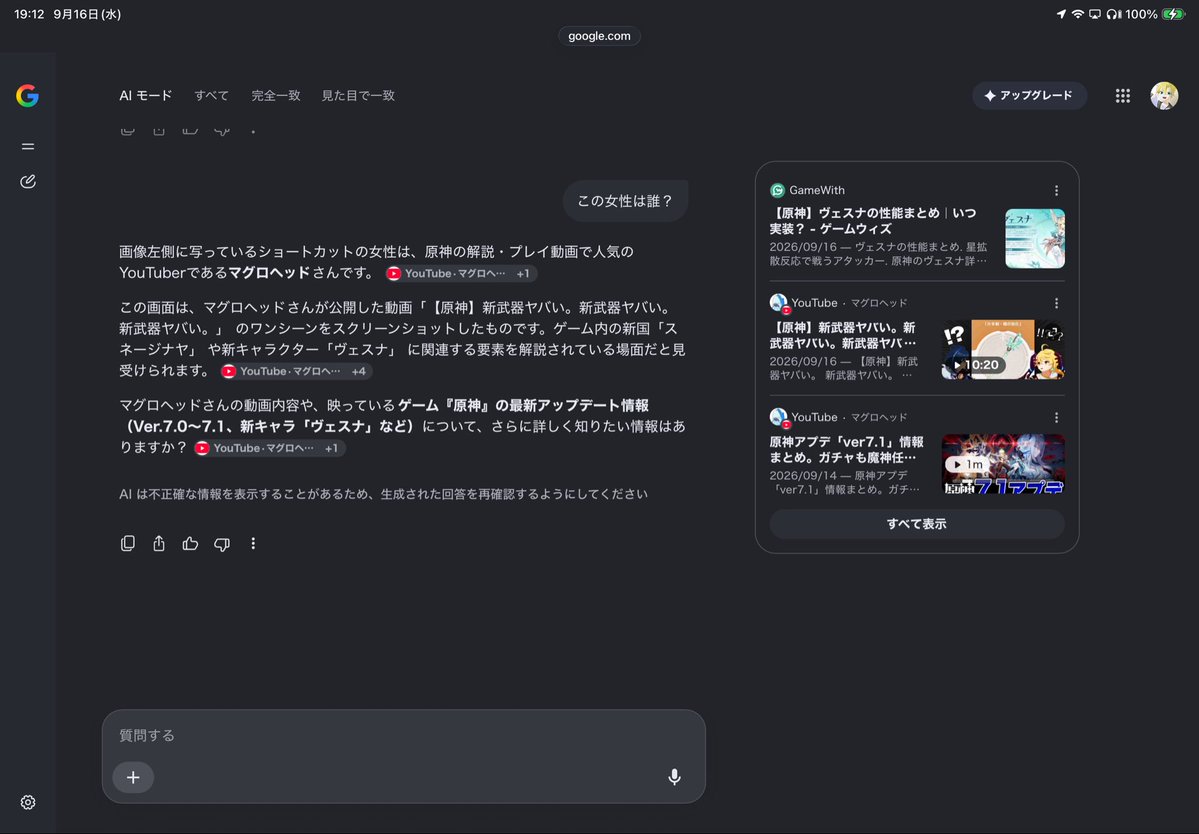The width and height of the screenshot is (1199, 834).
Task: Give thumbs down to the response
Action: [x=222, y=544]
